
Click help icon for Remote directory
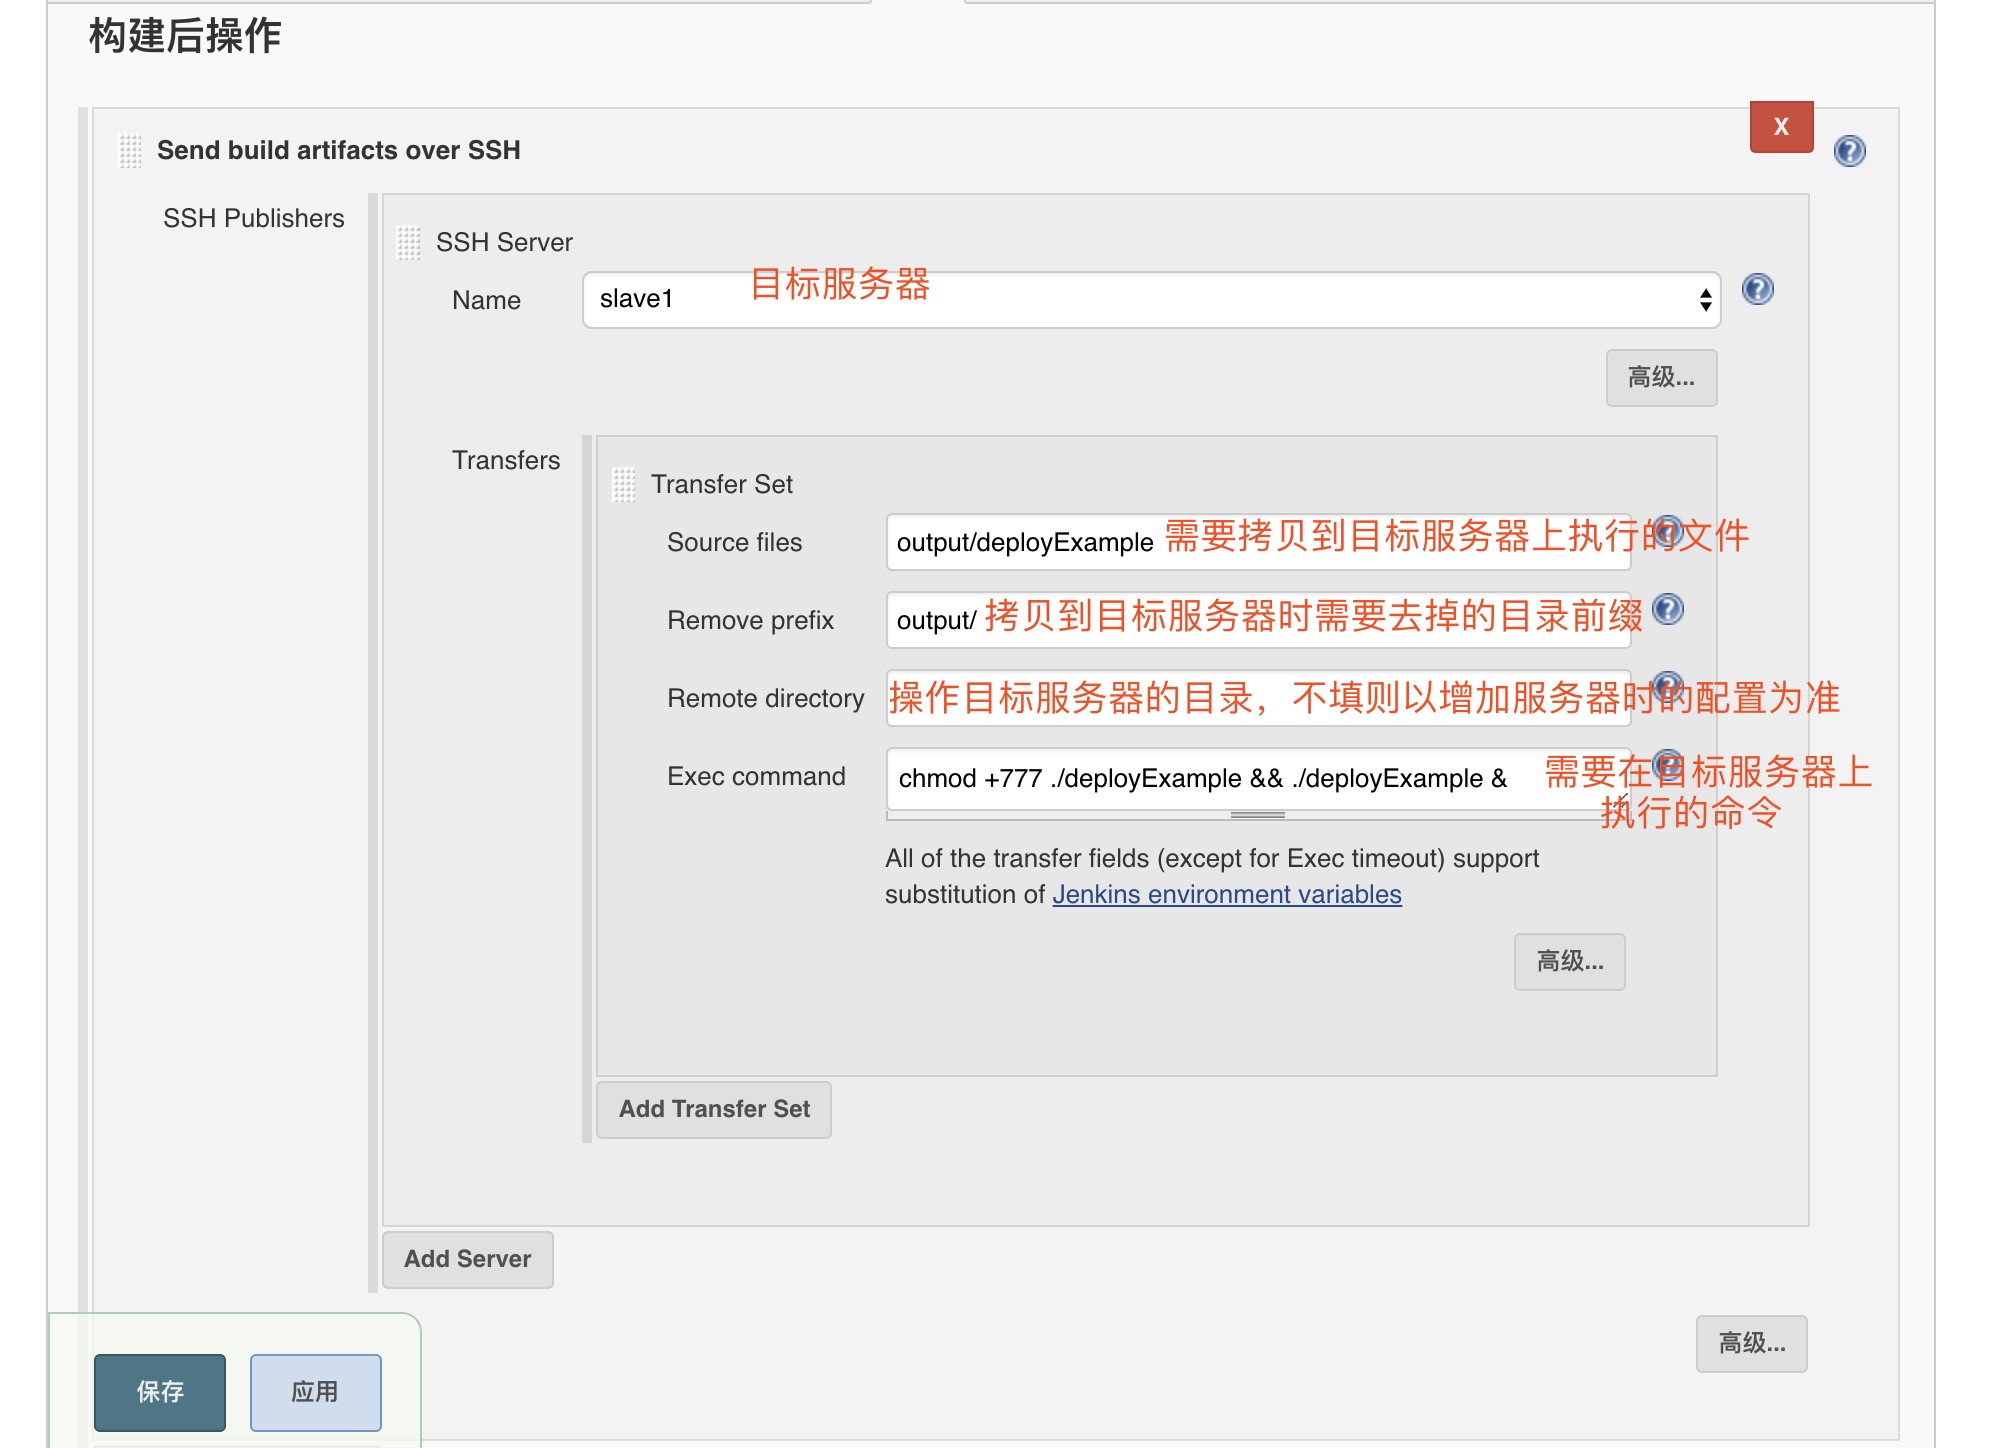click(x=1667, y=686)
